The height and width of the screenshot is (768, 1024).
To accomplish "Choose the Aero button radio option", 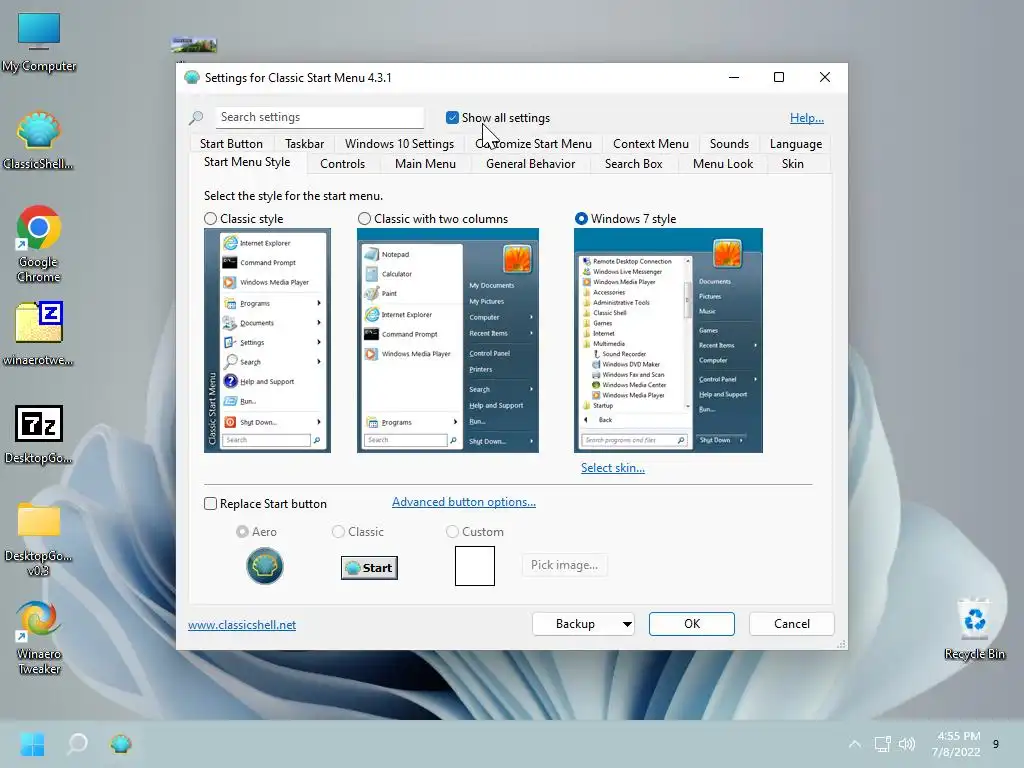I will (242, 532).
